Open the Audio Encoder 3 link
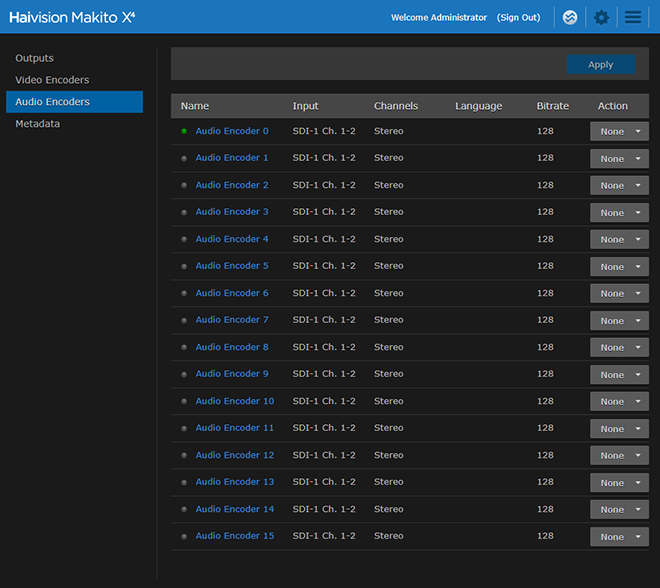Viewport: 660px width, 588px height. [232, 212]
